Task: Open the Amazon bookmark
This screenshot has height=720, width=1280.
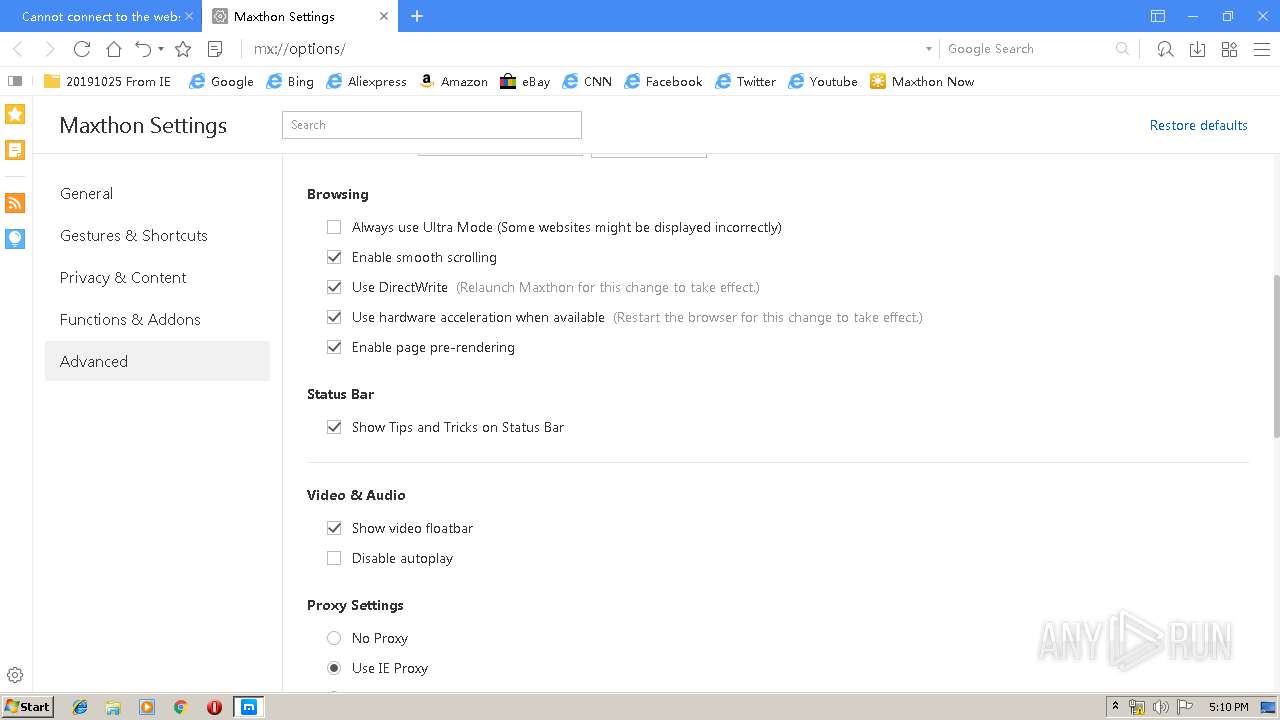Action: coord(453,81)
